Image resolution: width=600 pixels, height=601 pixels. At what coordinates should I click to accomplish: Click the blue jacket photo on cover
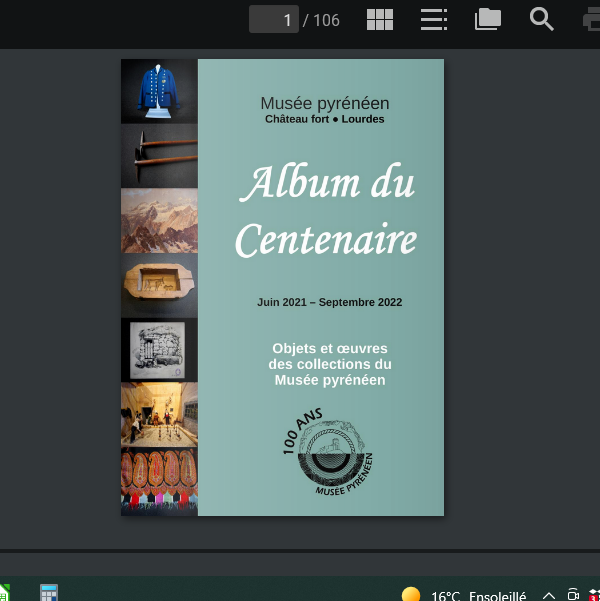[x=159, y=91]
